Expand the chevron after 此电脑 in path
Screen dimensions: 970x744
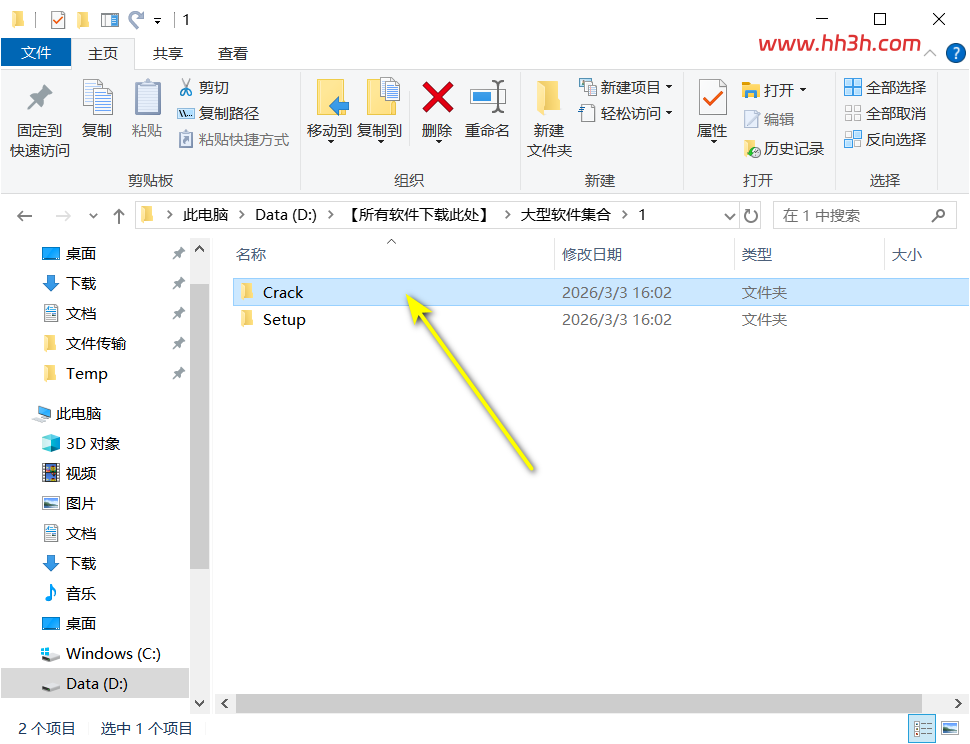click(x=242, y=215)
